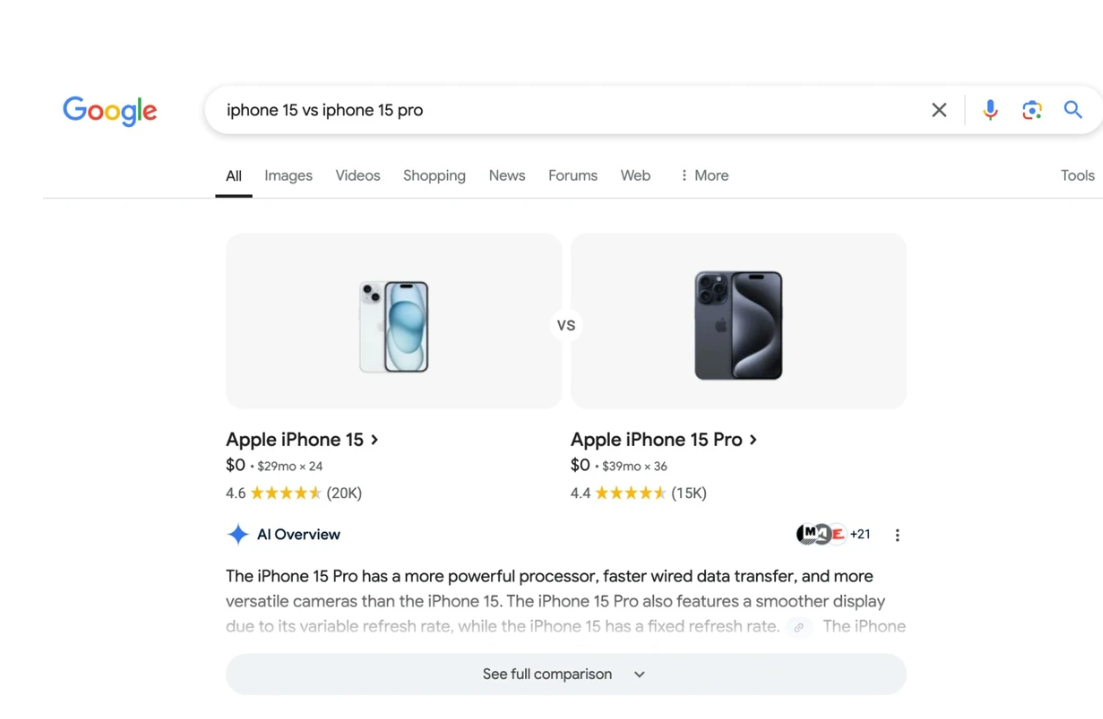This screenshot has width=1103, height=719.
Task: Click the Google logo
Action: [x=110, y=110]
